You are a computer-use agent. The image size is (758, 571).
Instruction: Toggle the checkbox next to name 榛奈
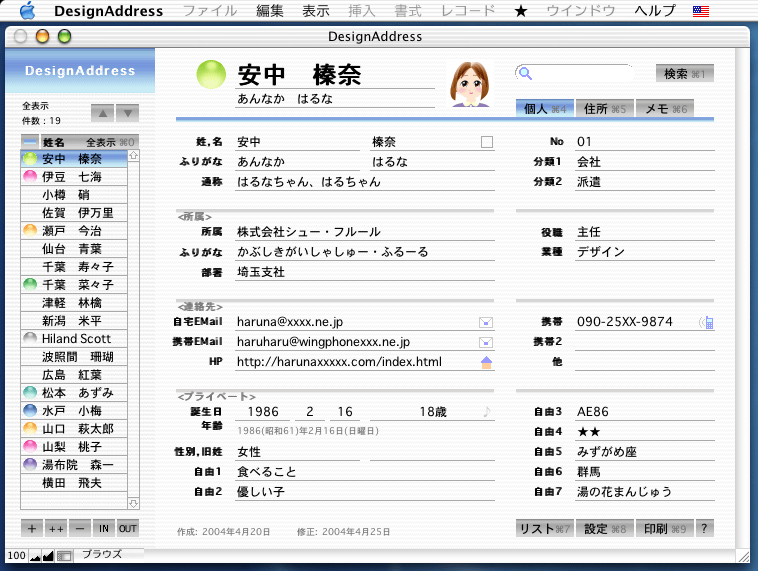(x=487, y=142)
